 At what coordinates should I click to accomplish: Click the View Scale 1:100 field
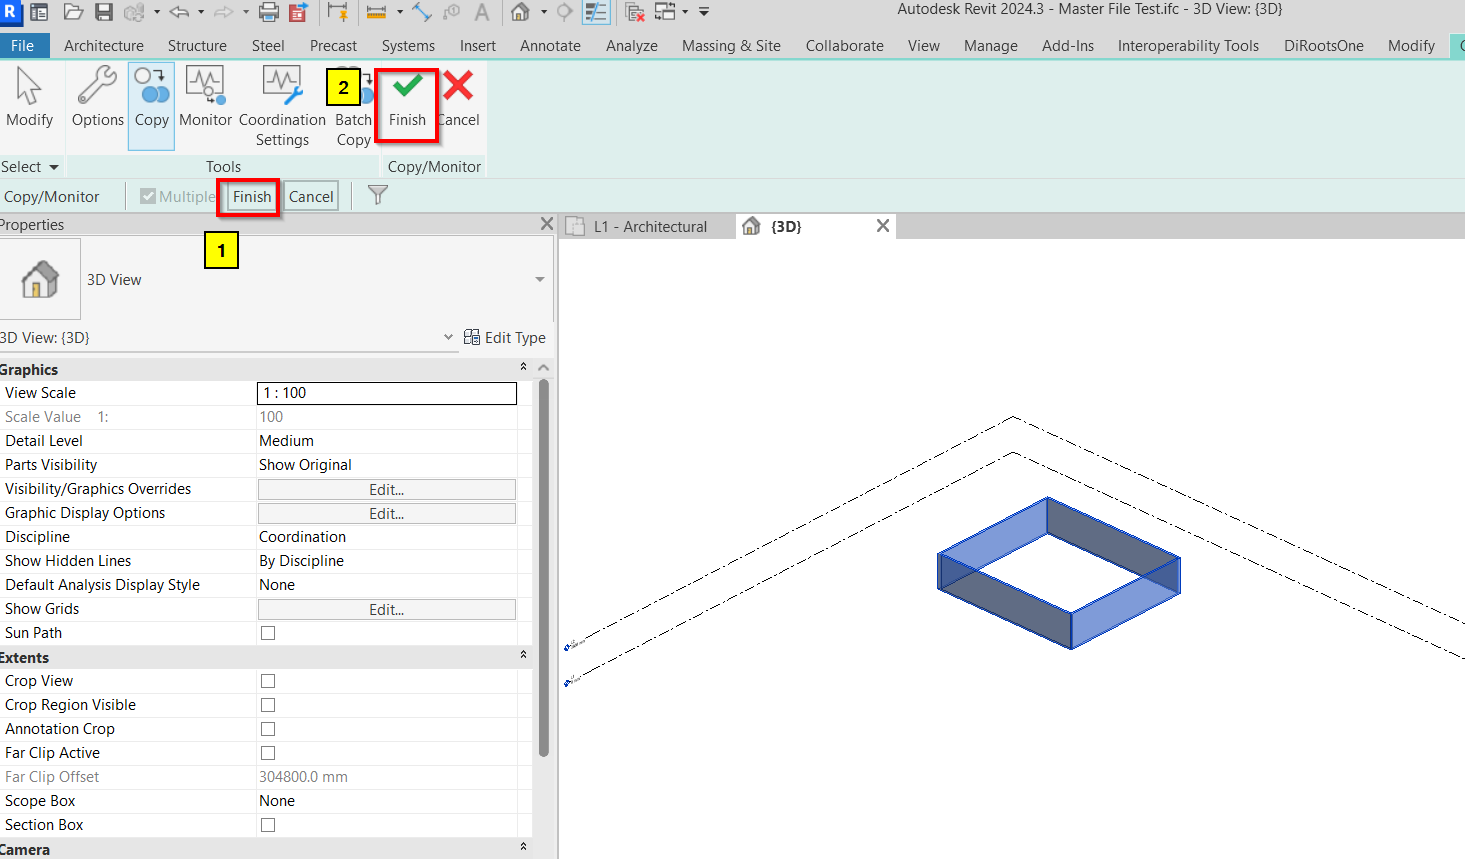click(387, 393)
